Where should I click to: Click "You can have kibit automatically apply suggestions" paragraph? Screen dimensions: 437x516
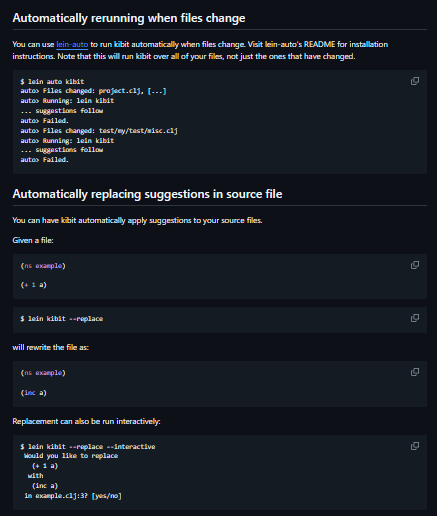coord(137,220)
